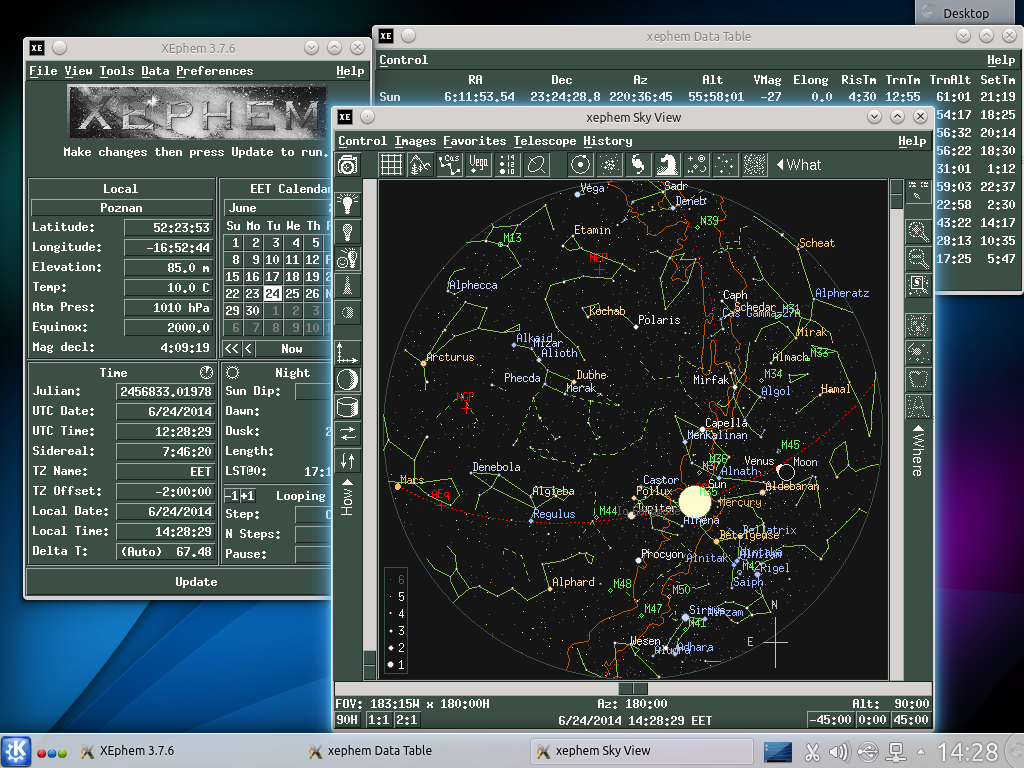Open Help menu in Sky View
1024x768 pixels.
point(912,141)
